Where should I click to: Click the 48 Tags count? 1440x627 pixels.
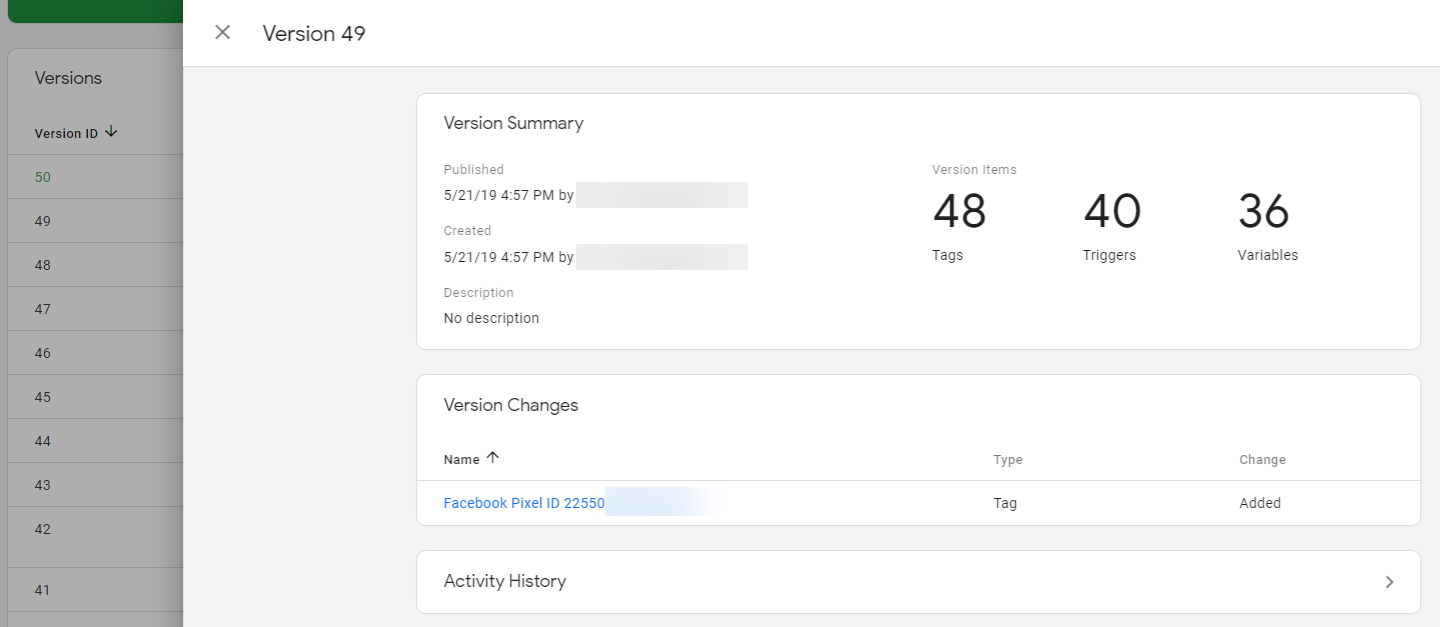959,212
